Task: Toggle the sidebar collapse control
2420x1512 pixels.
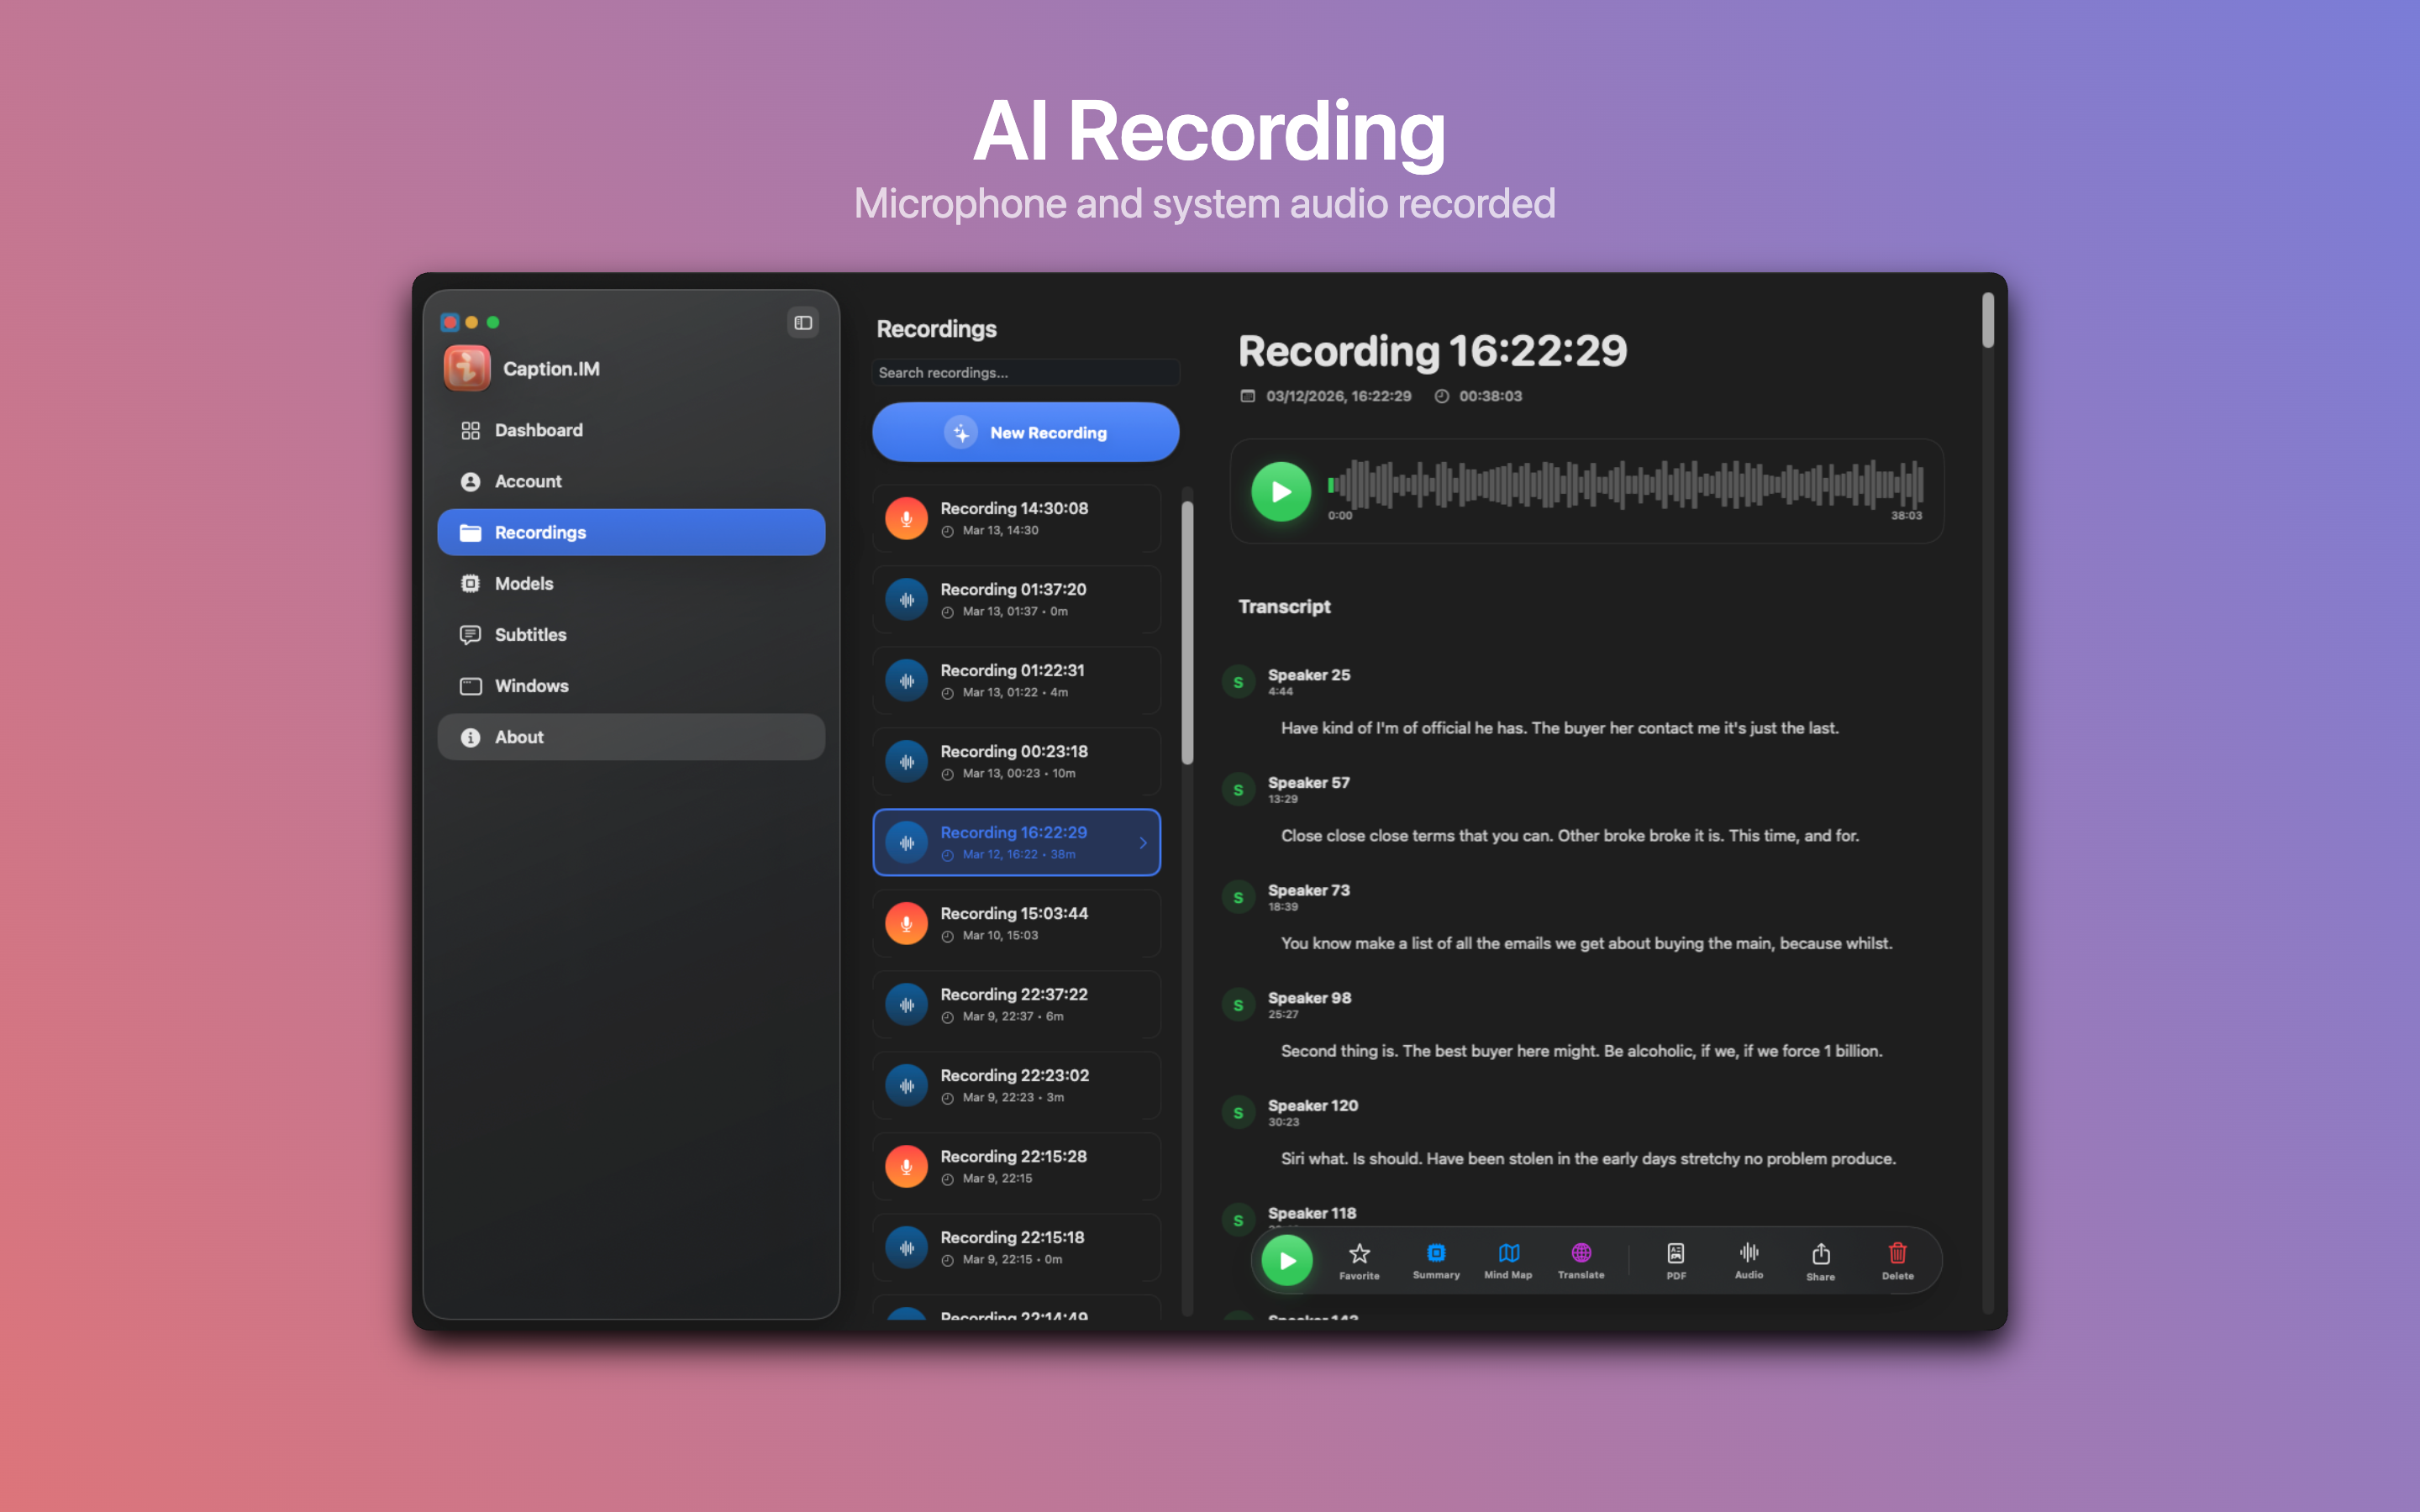Action: point(803,322)
